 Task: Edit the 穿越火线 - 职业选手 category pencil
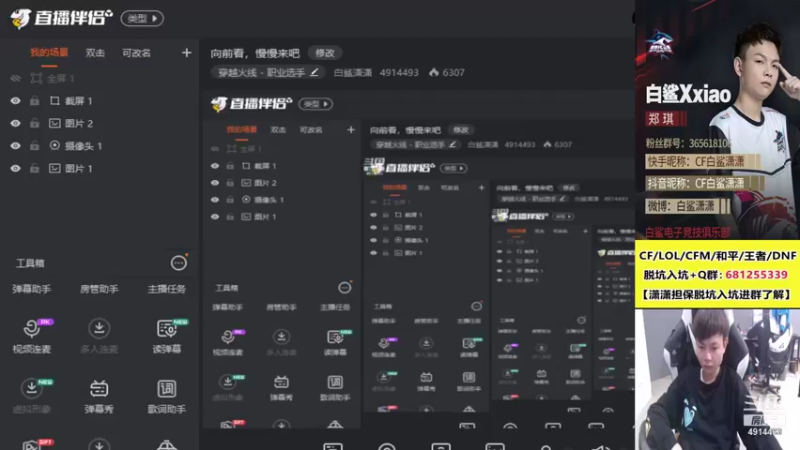314,72
